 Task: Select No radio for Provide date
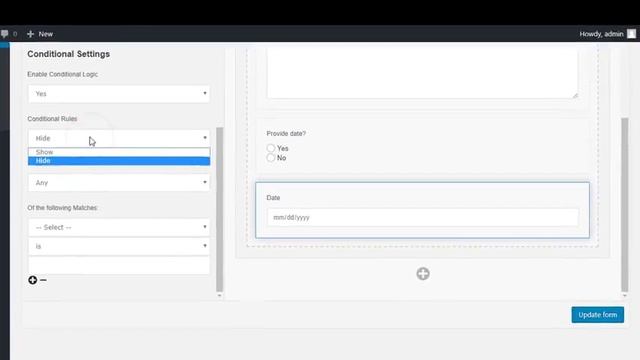coord(271,158)
